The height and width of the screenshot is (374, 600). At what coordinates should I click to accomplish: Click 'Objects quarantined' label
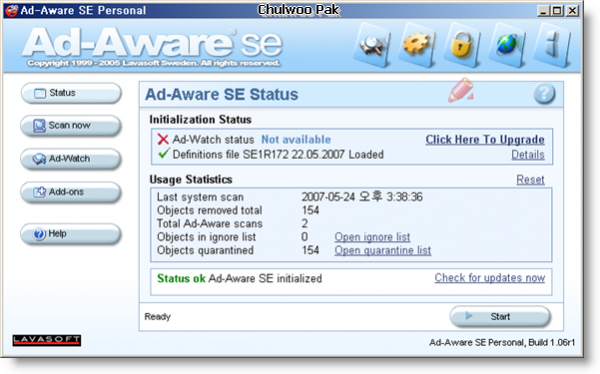pyautogui.click(x=205, y=250)
